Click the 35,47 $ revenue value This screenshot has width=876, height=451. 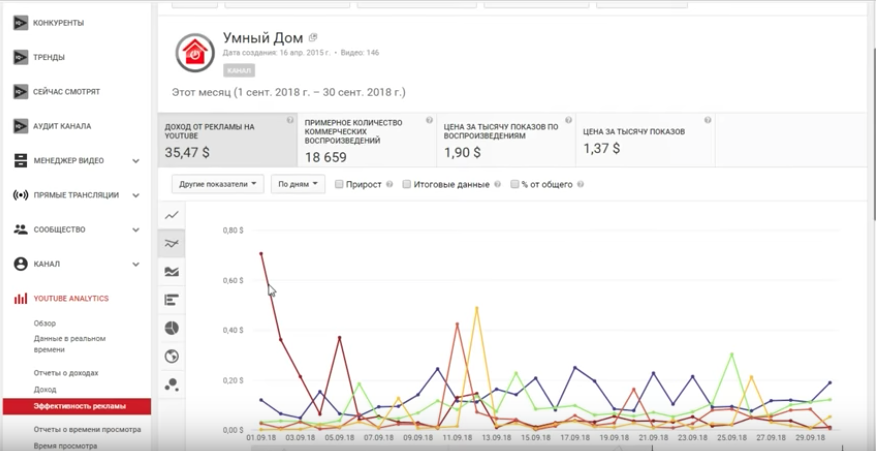[x=187, y=152]
